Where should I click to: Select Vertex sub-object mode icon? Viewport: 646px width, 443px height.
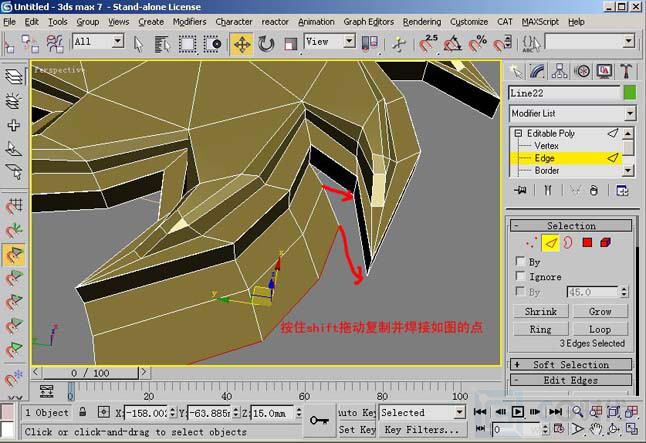[x=531, y=243]
